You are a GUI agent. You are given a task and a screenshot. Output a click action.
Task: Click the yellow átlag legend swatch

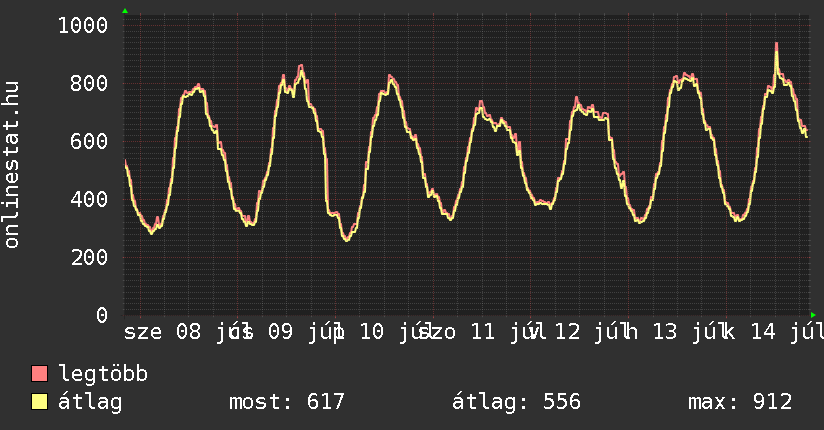pyautogui.click(x=39, y=402)
